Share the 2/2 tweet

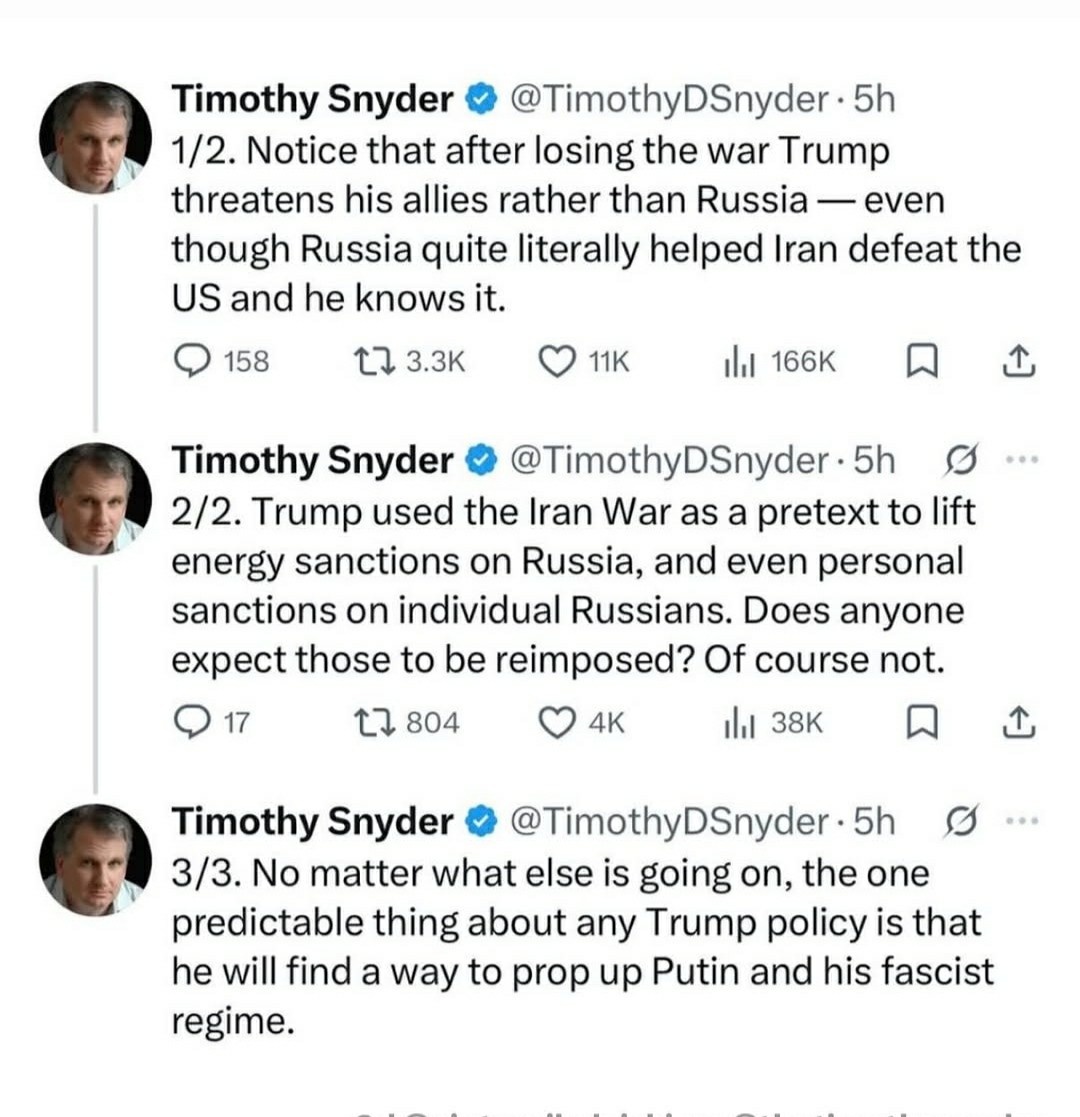[x=1017, y=722]
